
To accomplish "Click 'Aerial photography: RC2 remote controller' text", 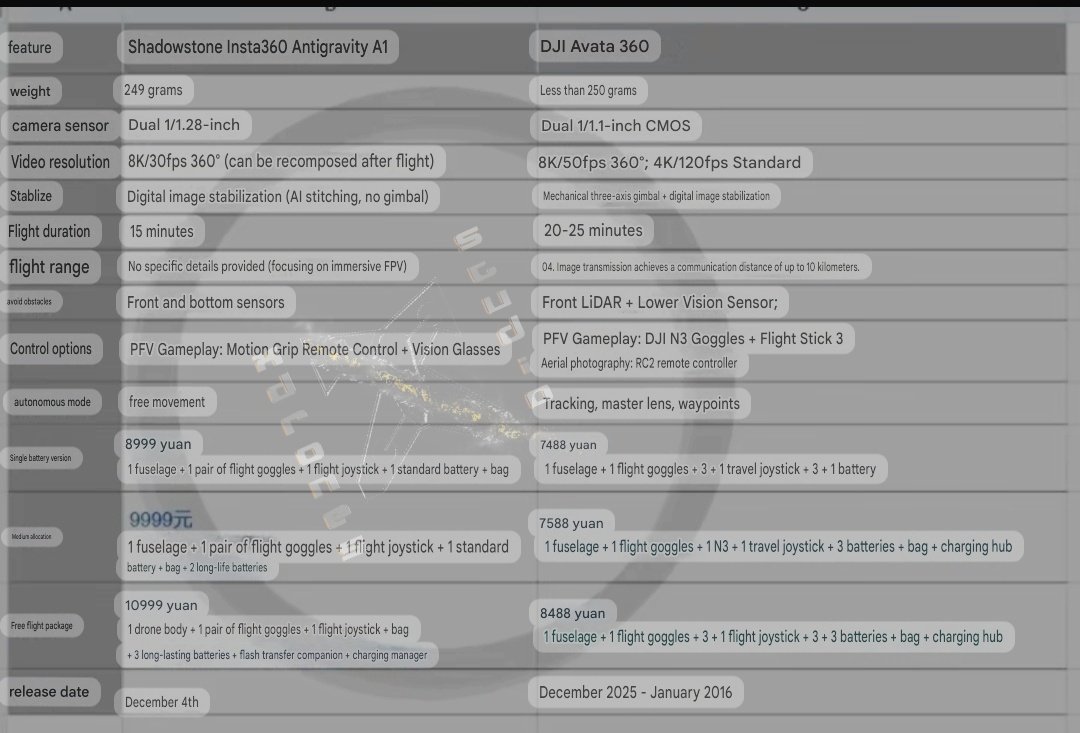I will [638, 363].
